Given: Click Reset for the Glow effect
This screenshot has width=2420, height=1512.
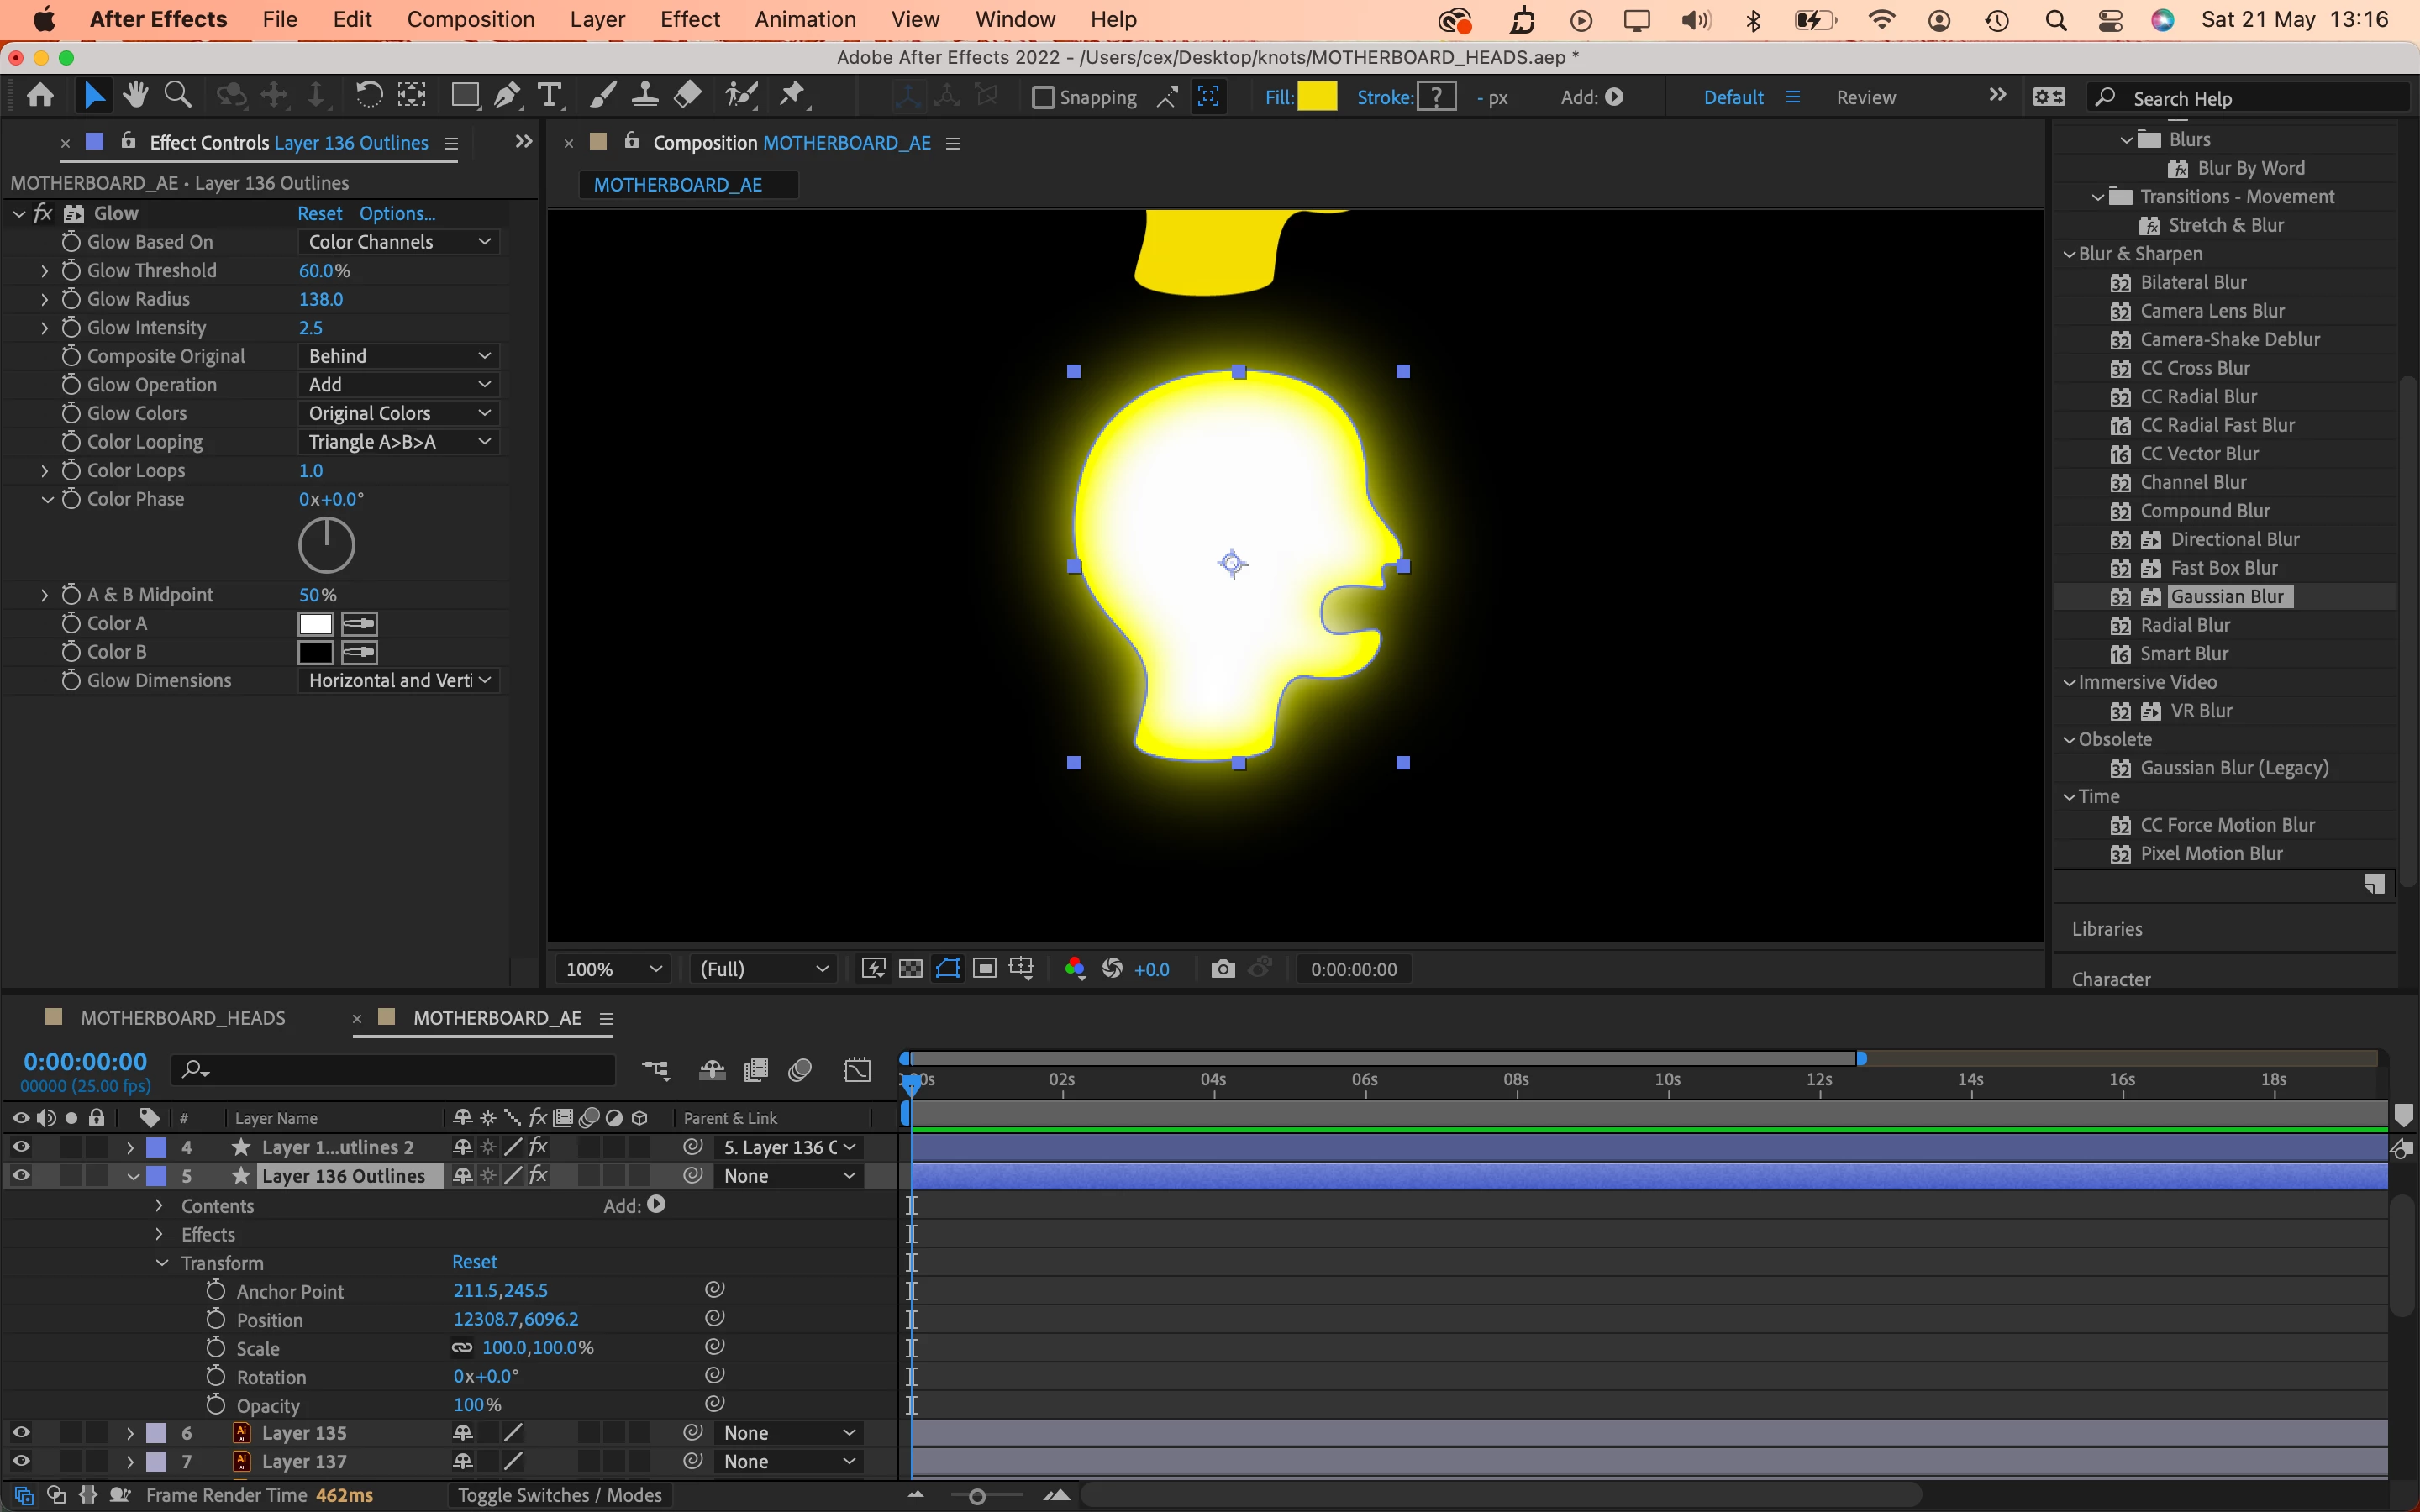Looking at the screenshot, I should (x=319, y=213).
